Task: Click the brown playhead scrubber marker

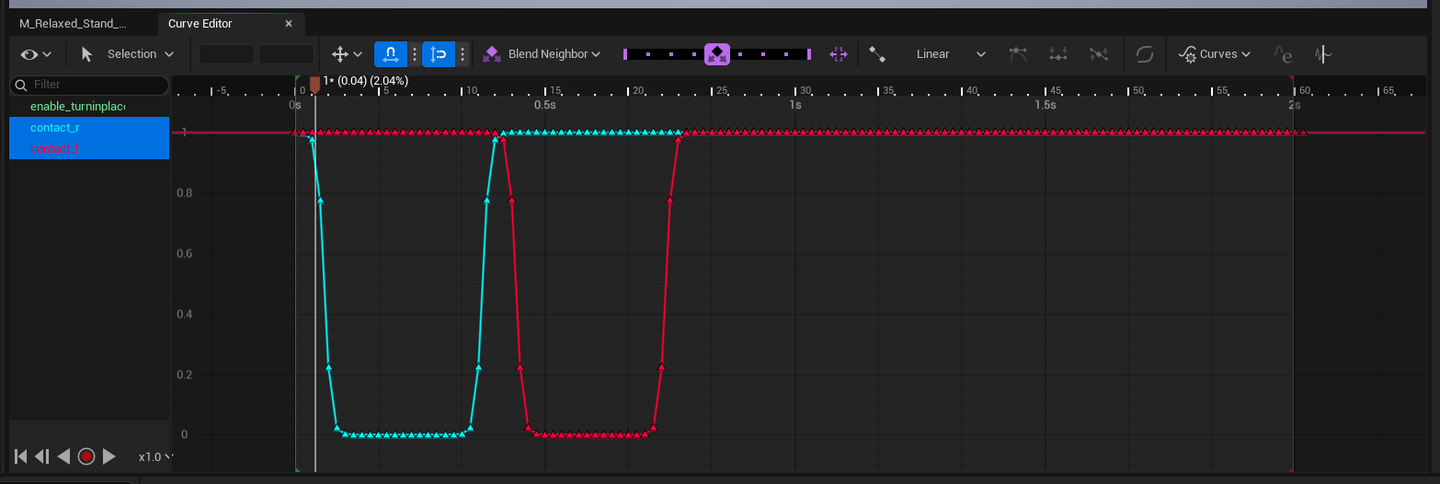Action: pos(315,87)
